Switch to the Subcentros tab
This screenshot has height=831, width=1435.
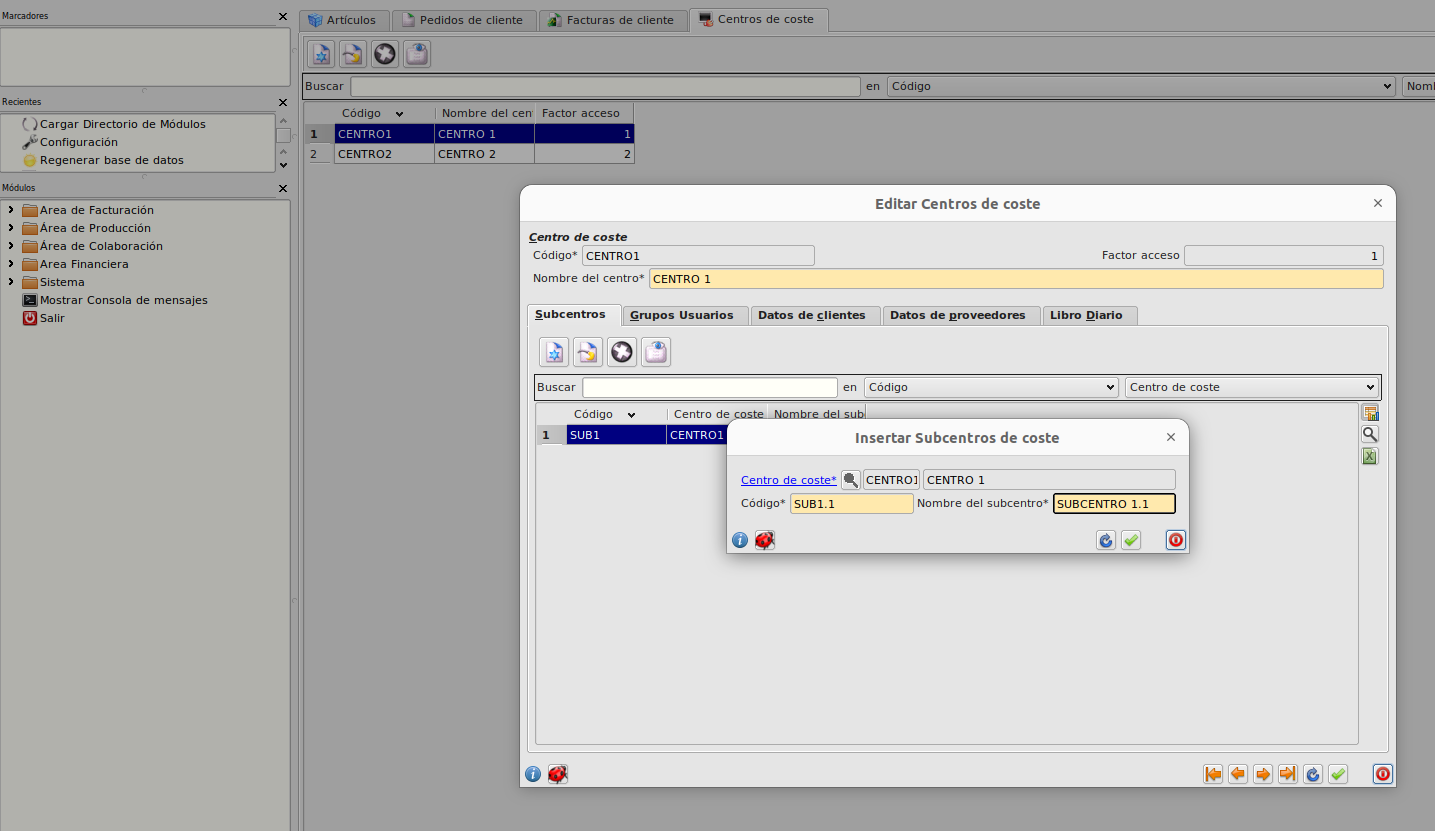[x=574, y=315]
